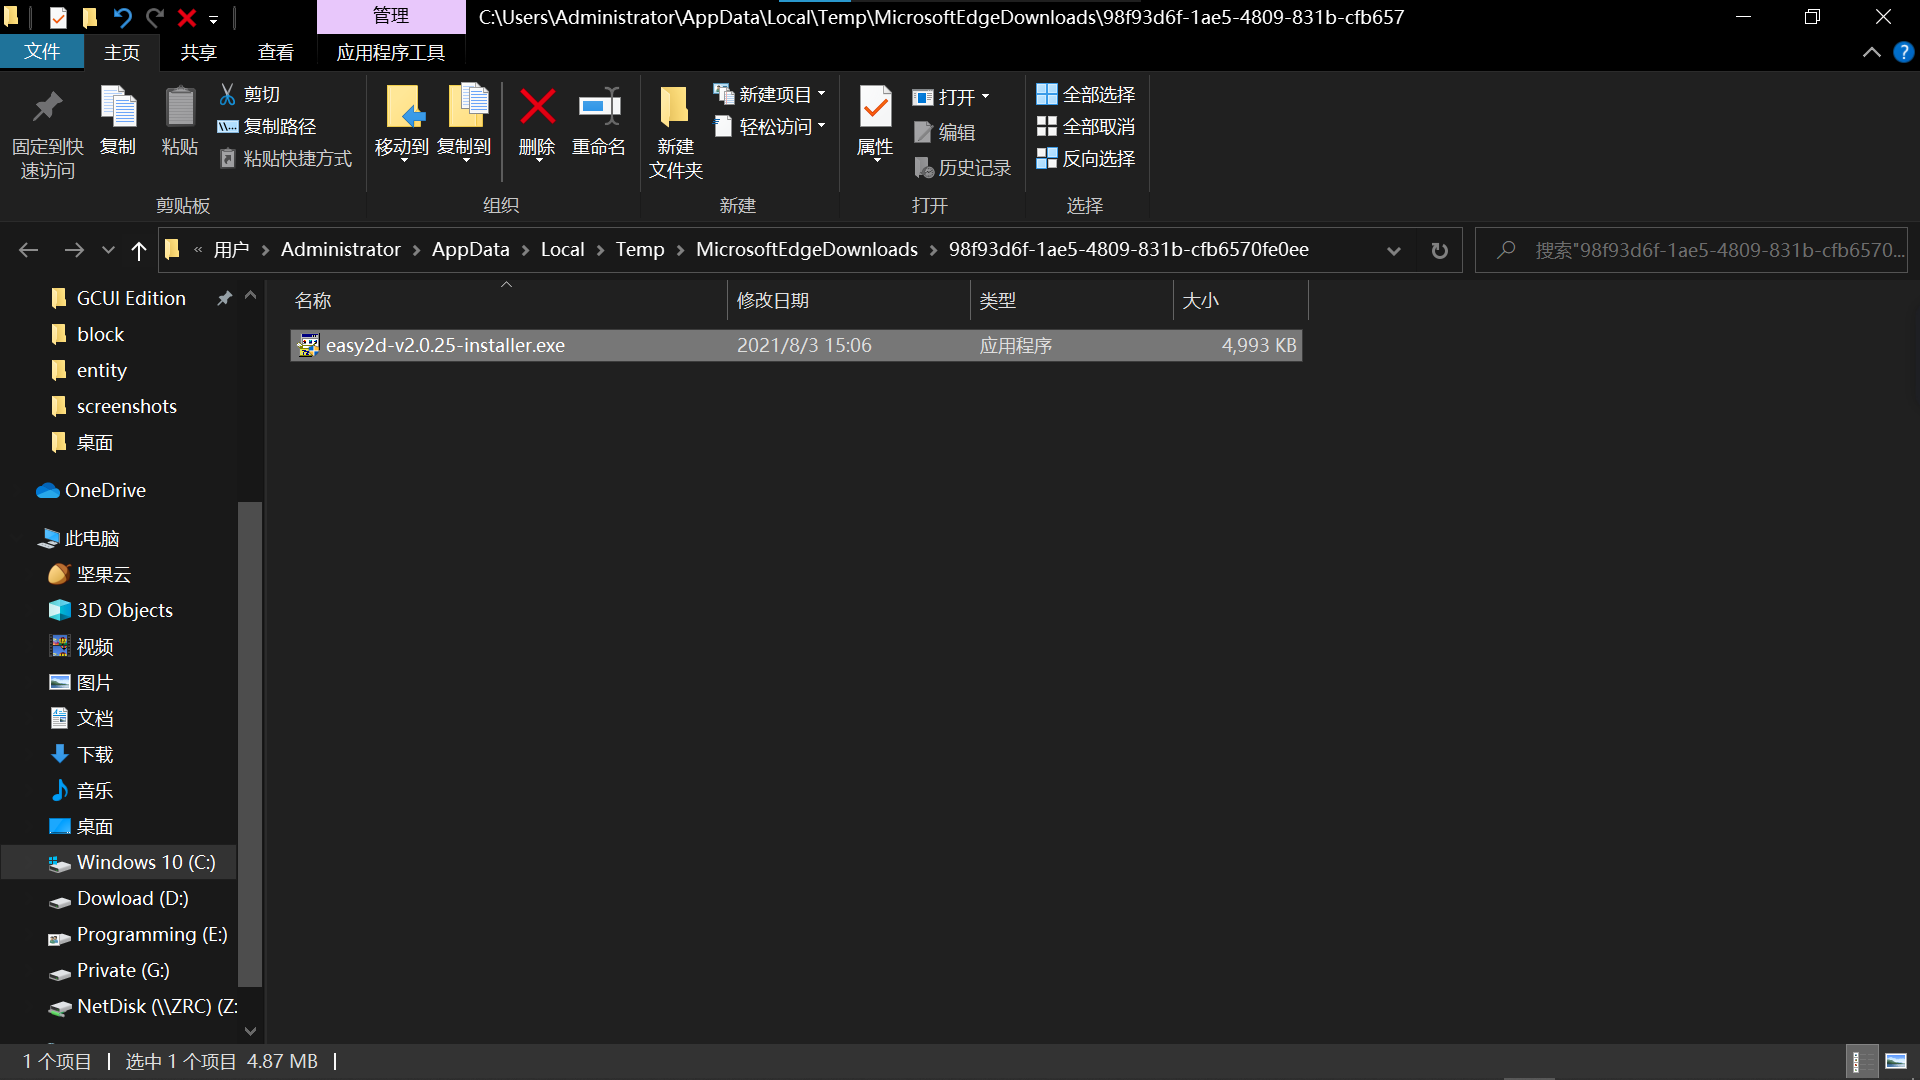Open recent locations dropdown arrow
Screen dimensions: 1920x1080
[x=108, y=250]
